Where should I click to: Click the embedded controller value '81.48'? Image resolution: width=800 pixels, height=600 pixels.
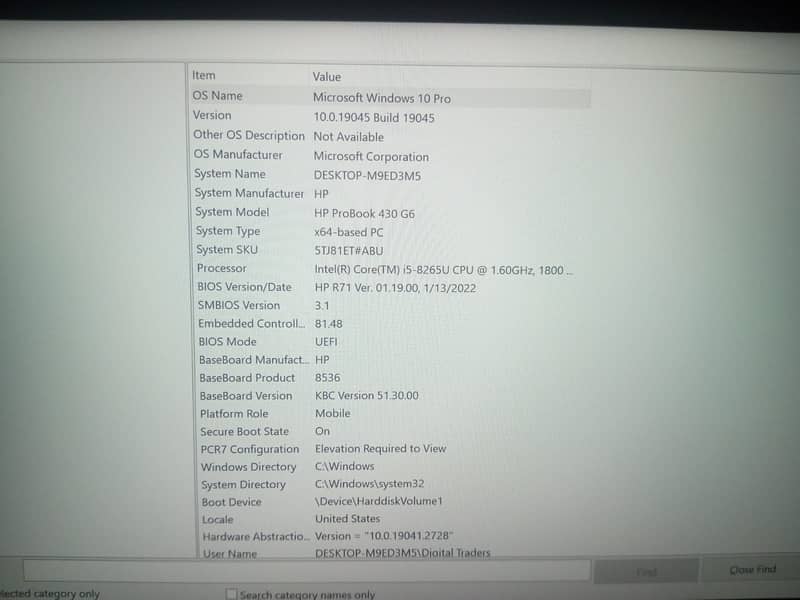point(329,324)
